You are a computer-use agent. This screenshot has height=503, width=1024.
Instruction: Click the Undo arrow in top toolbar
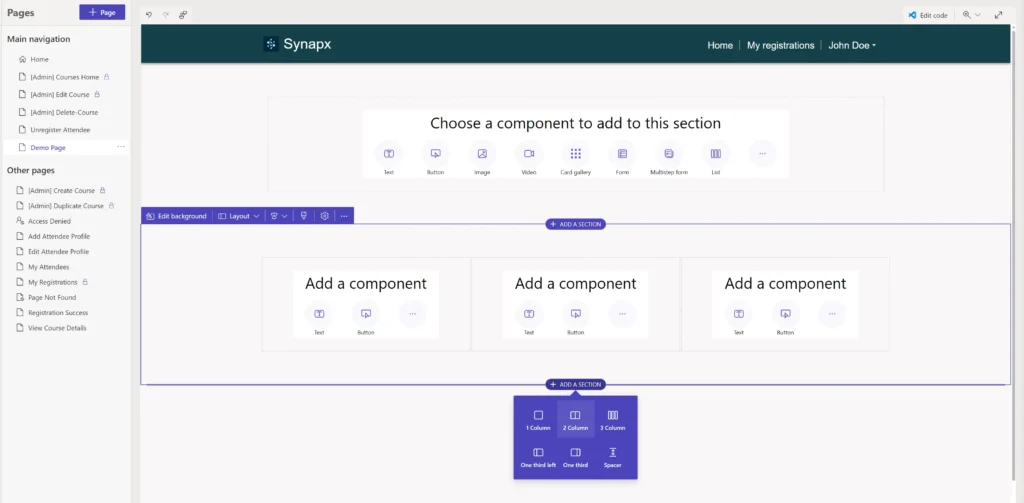point(149,15)
